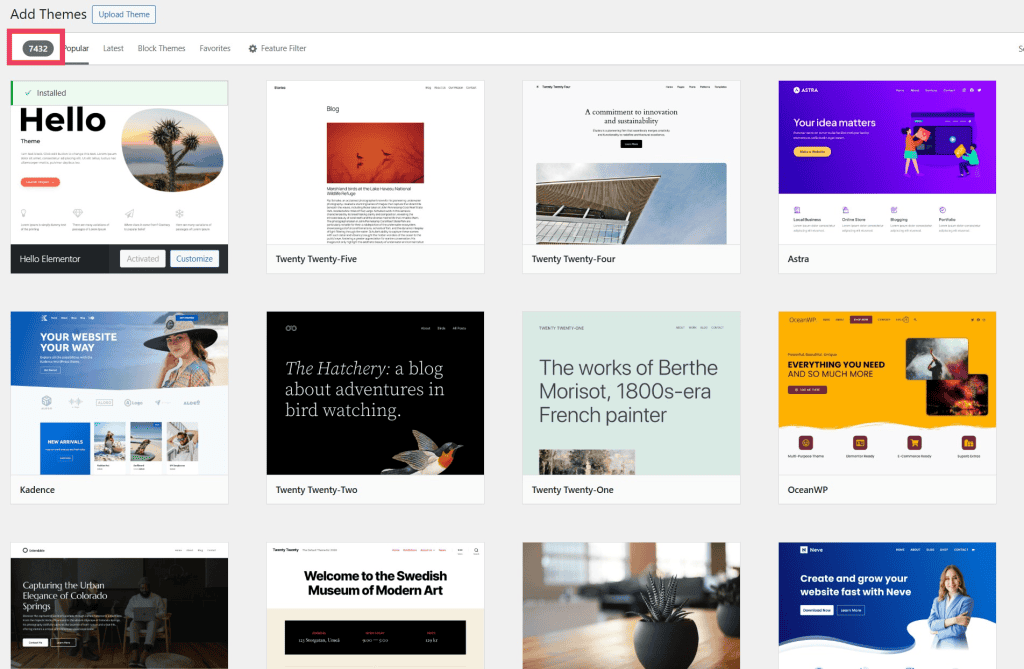Click the OceanWP theme name label
Screen dimensions: 1024x669
[807, 489]
